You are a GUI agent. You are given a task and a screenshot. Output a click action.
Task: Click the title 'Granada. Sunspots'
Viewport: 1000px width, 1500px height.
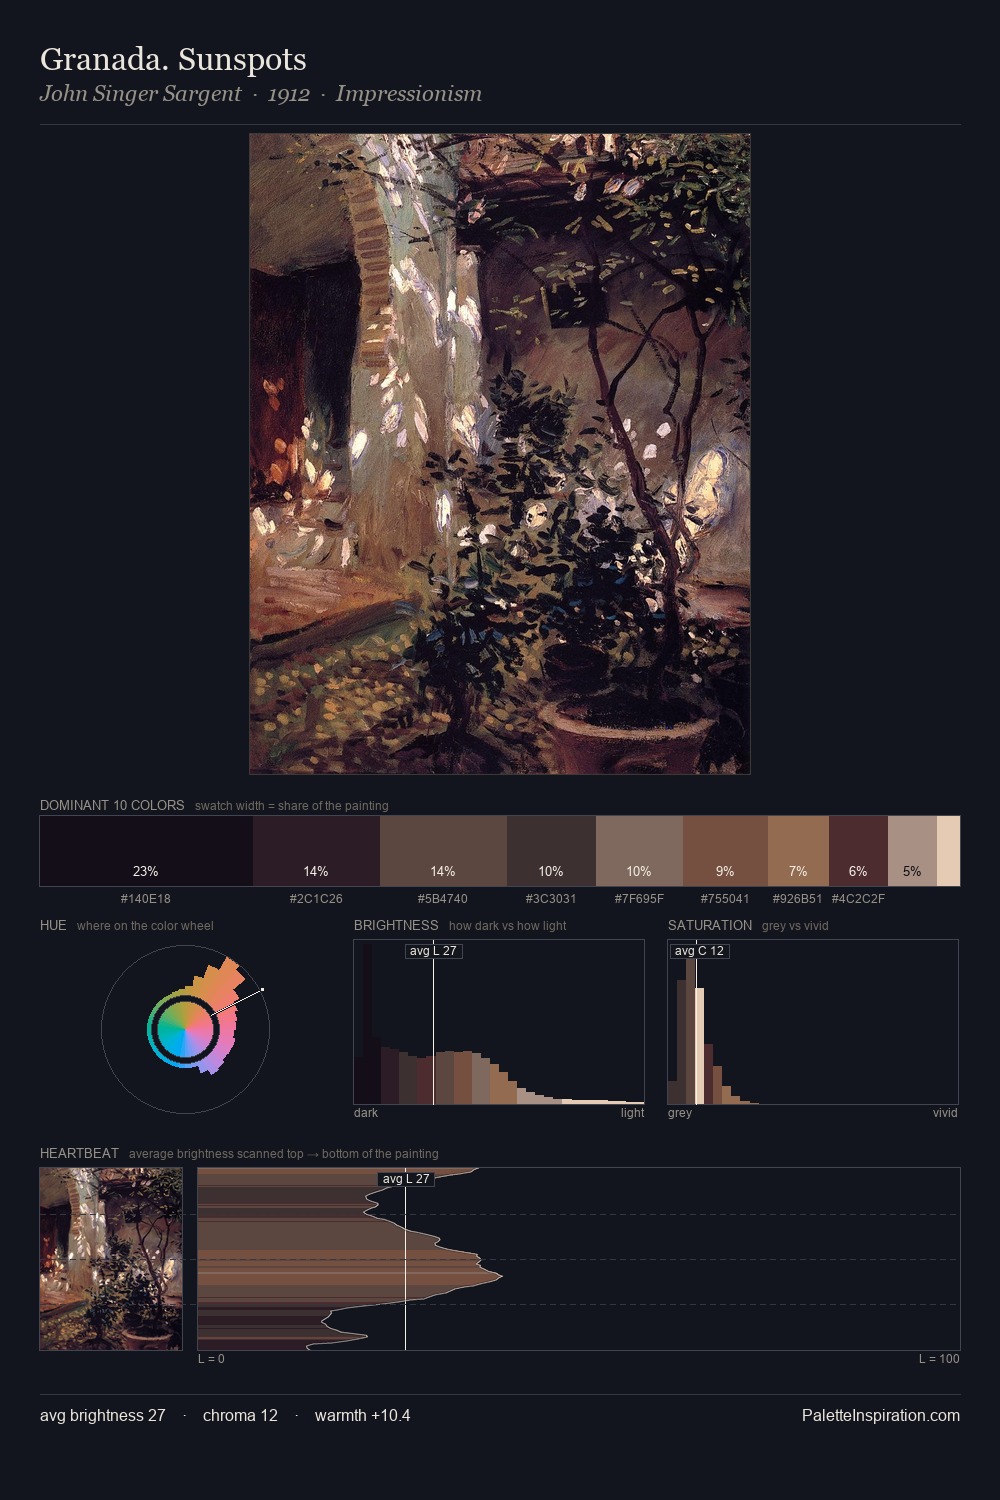coord(173,60)
